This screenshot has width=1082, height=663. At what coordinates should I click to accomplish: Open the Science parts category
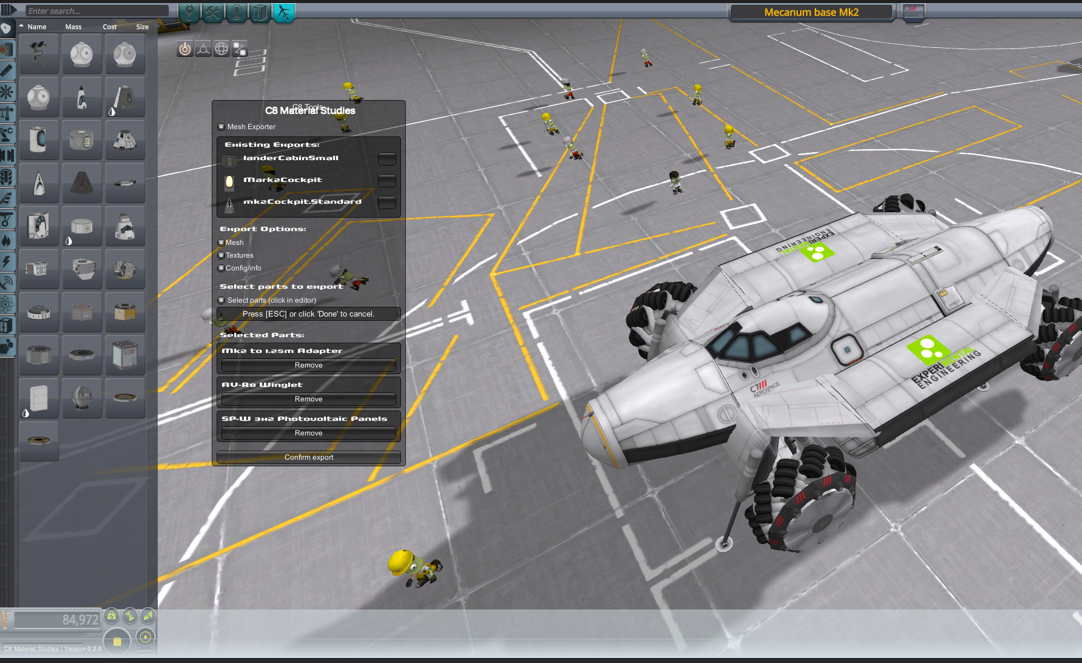click(x=7, y=304)
